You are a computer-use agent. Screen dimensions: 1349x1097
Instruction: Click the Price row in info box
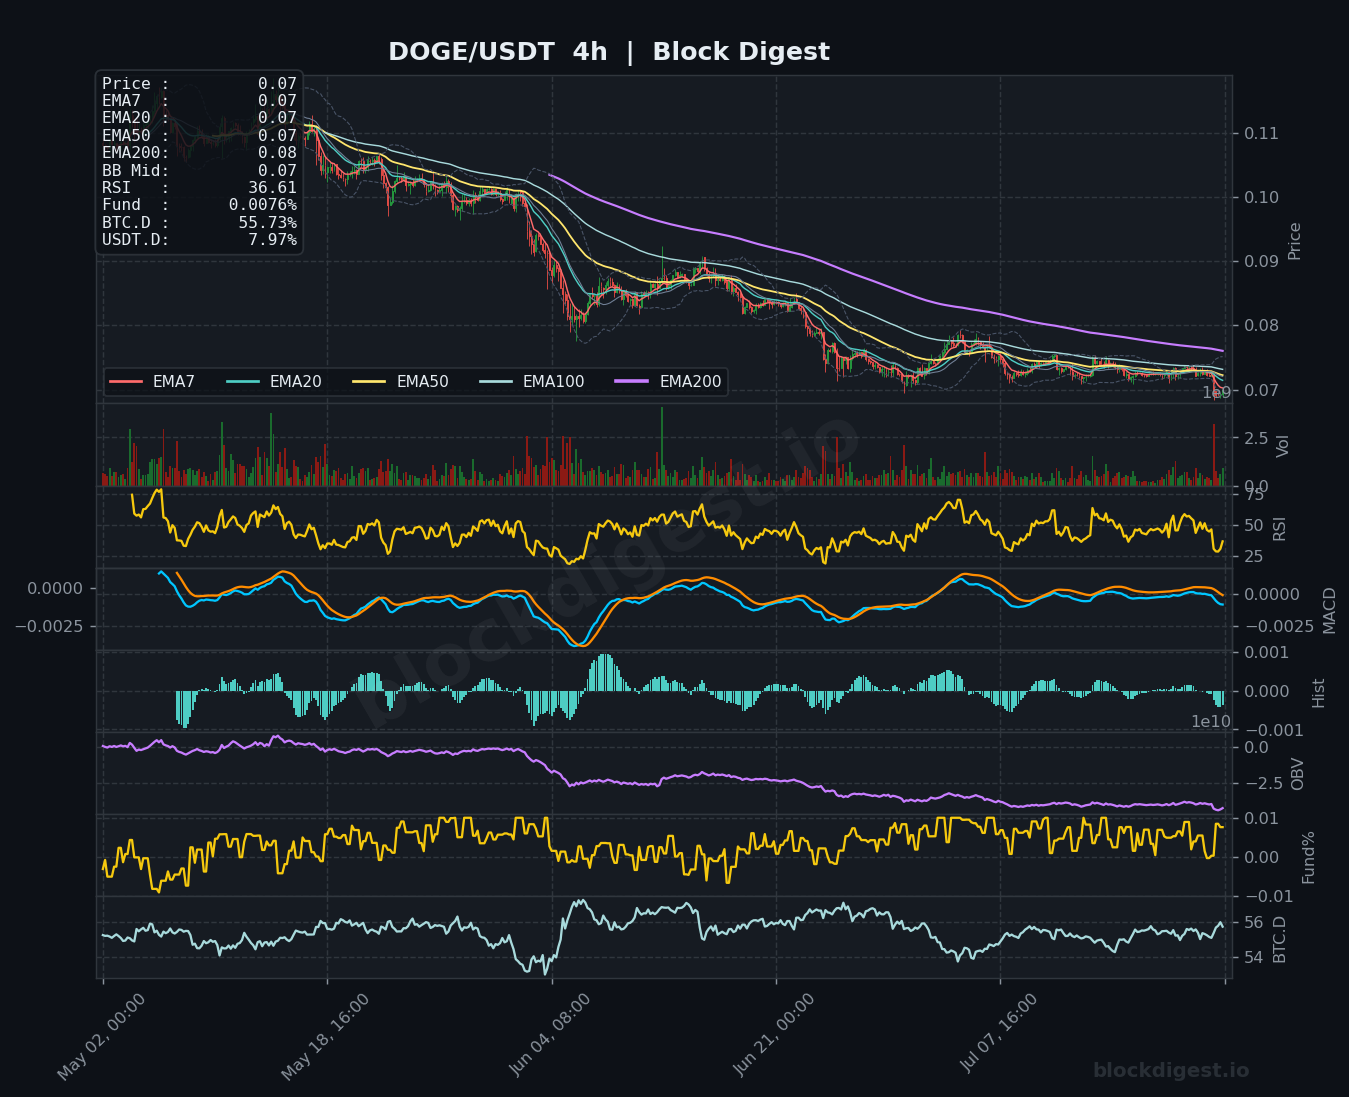pyautogui.click(x=199, y=84)
